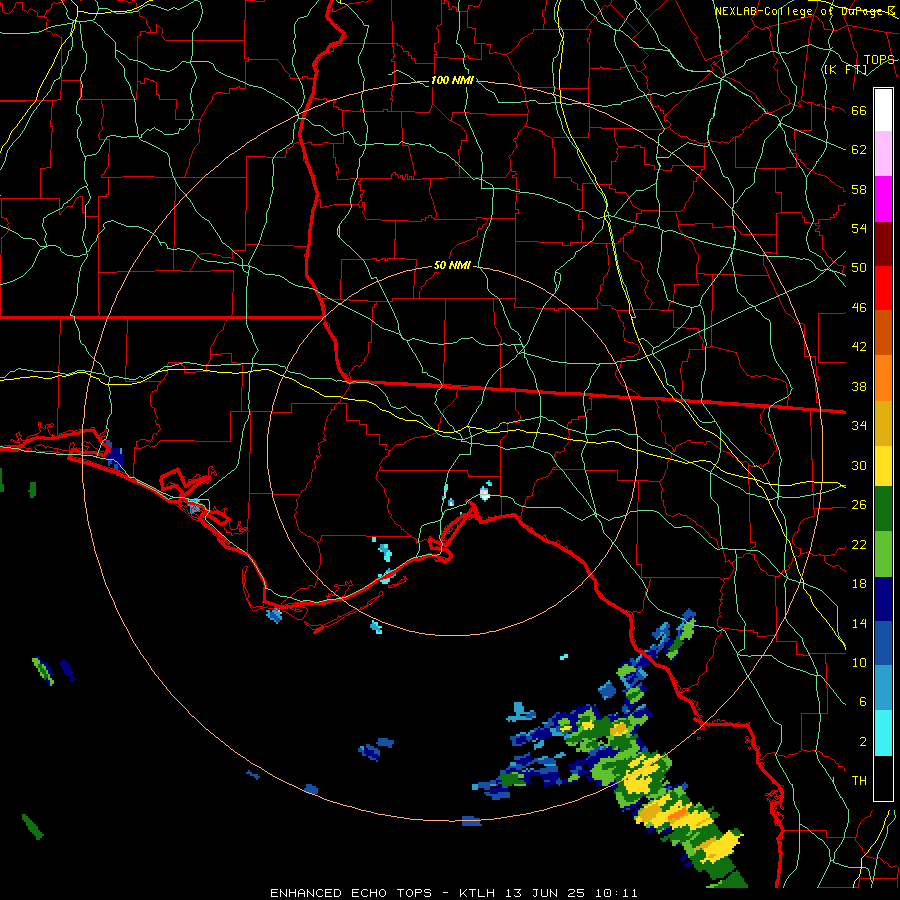The image size is (900, 900).
Task: Click the "10:11" time in caption
Action: pyautogui.click(x=616, y=893)
